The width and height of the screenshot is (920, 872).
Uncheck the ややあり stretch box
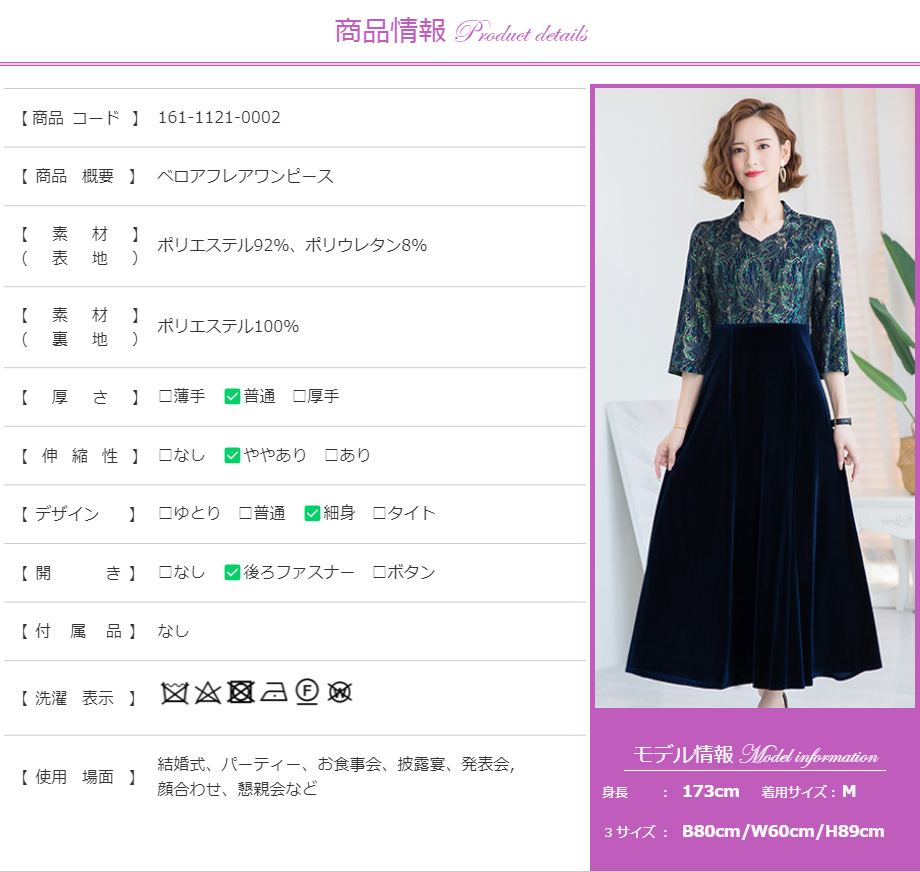pos(232,455)
